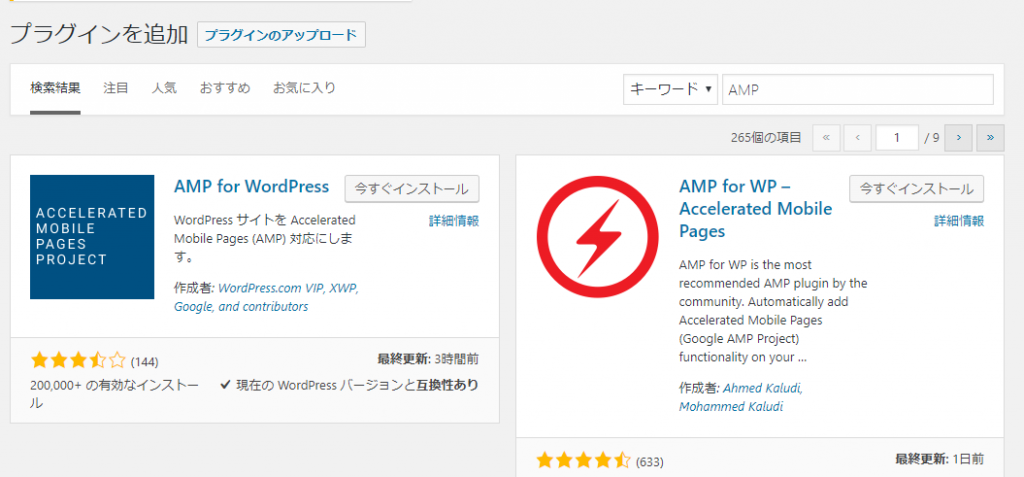The image size is (1024, 477).
Task: Go to the first results page
Action: [x=826, y=138]
